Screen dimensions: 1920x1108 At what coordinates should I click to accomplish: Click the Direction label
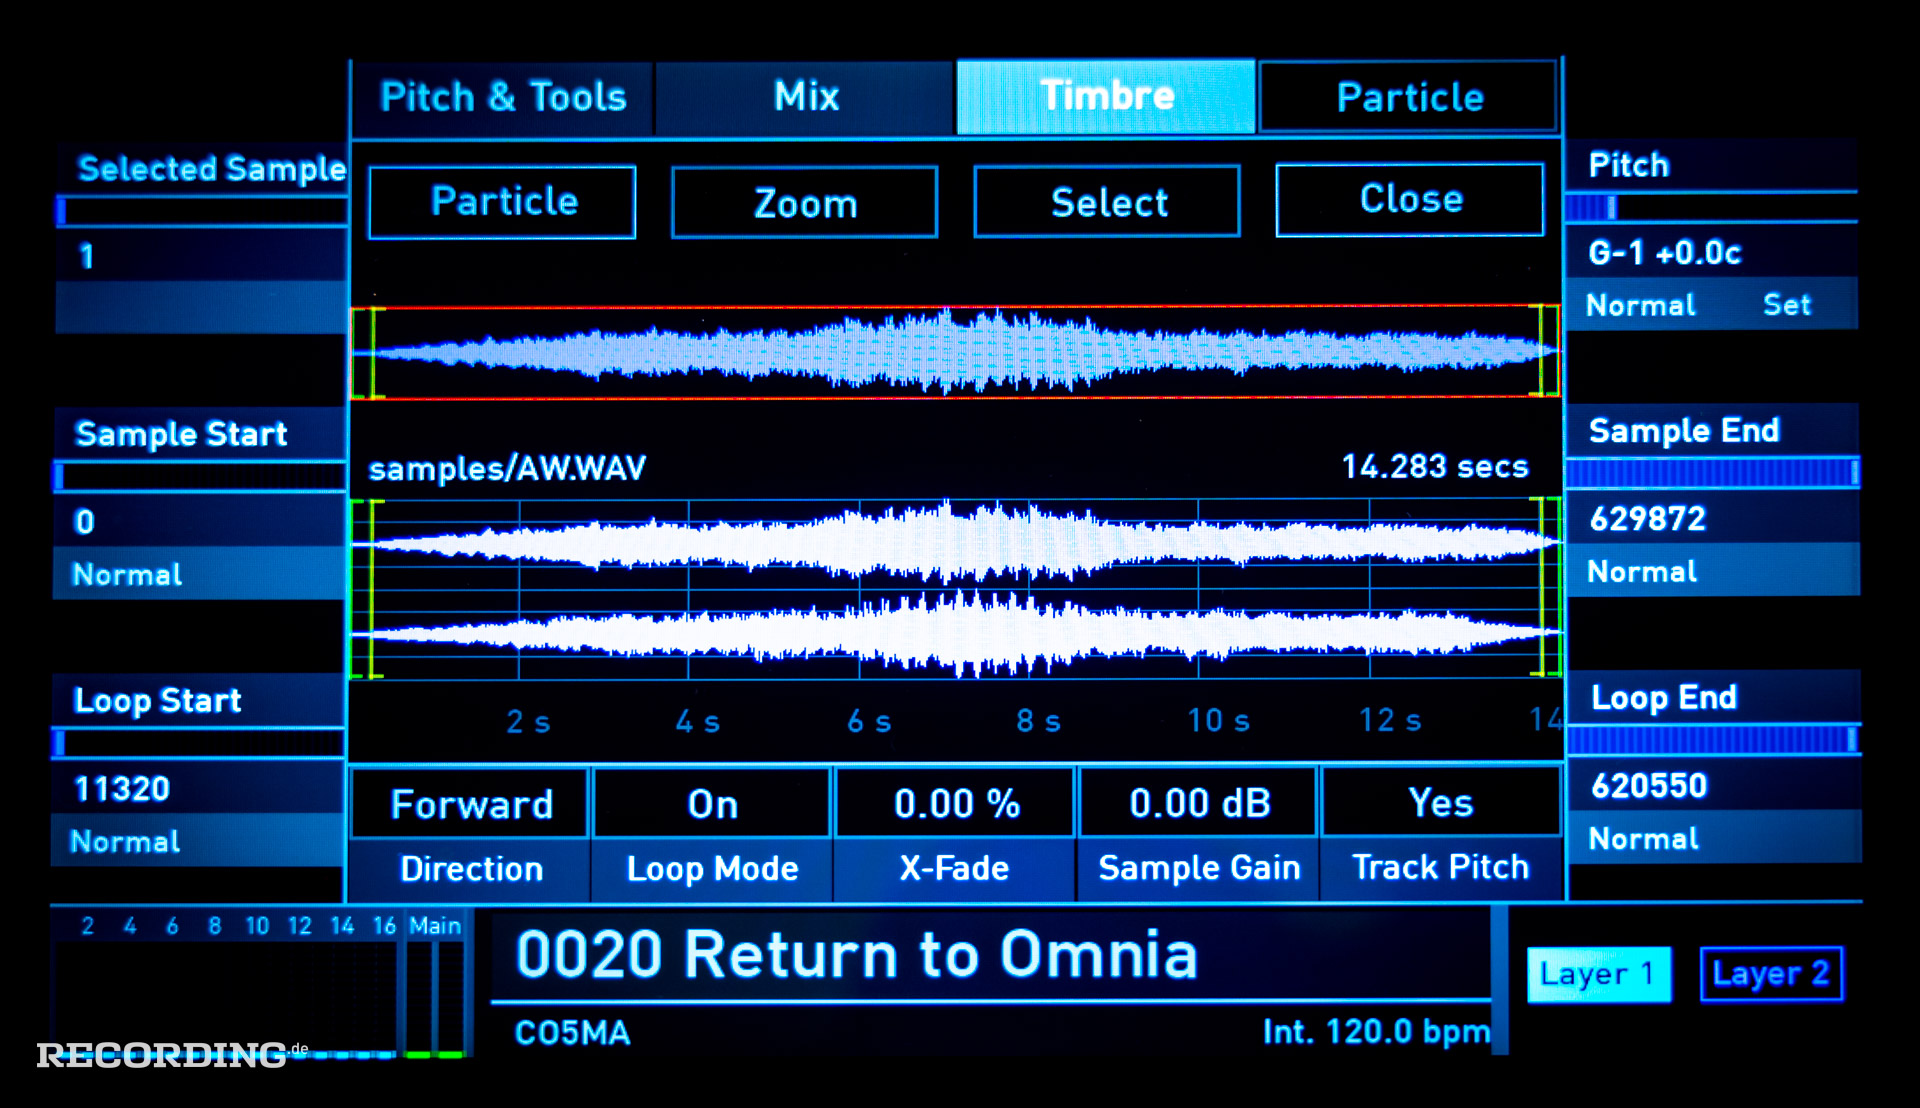point(471,869)
